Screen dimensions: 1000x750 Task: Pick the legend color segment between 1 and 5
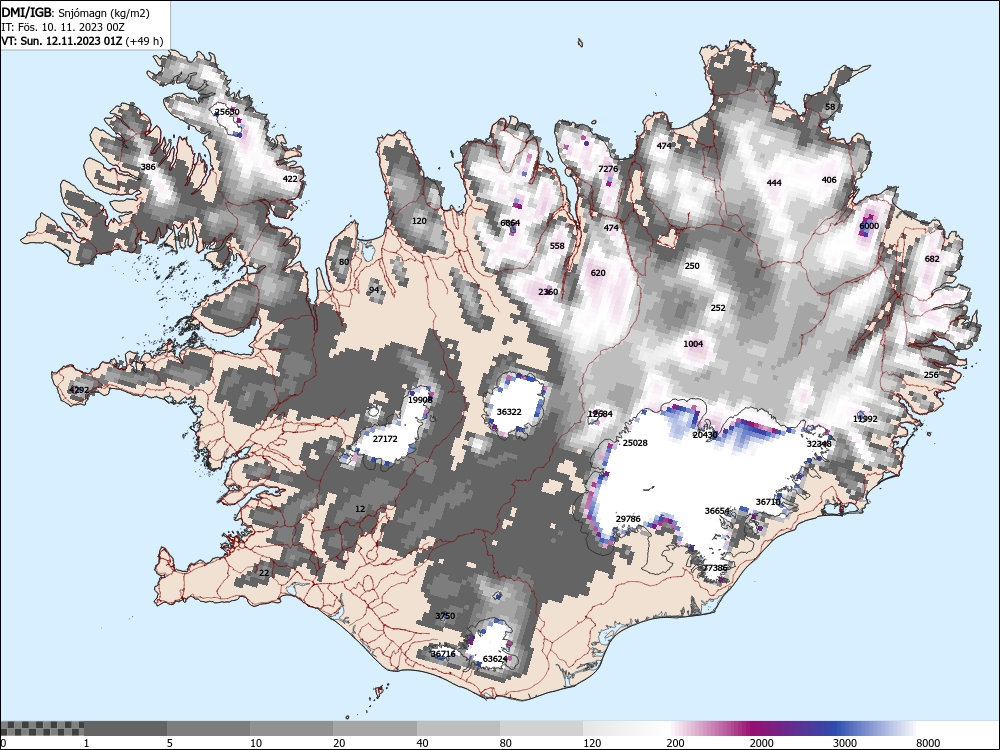coord(125,728)
